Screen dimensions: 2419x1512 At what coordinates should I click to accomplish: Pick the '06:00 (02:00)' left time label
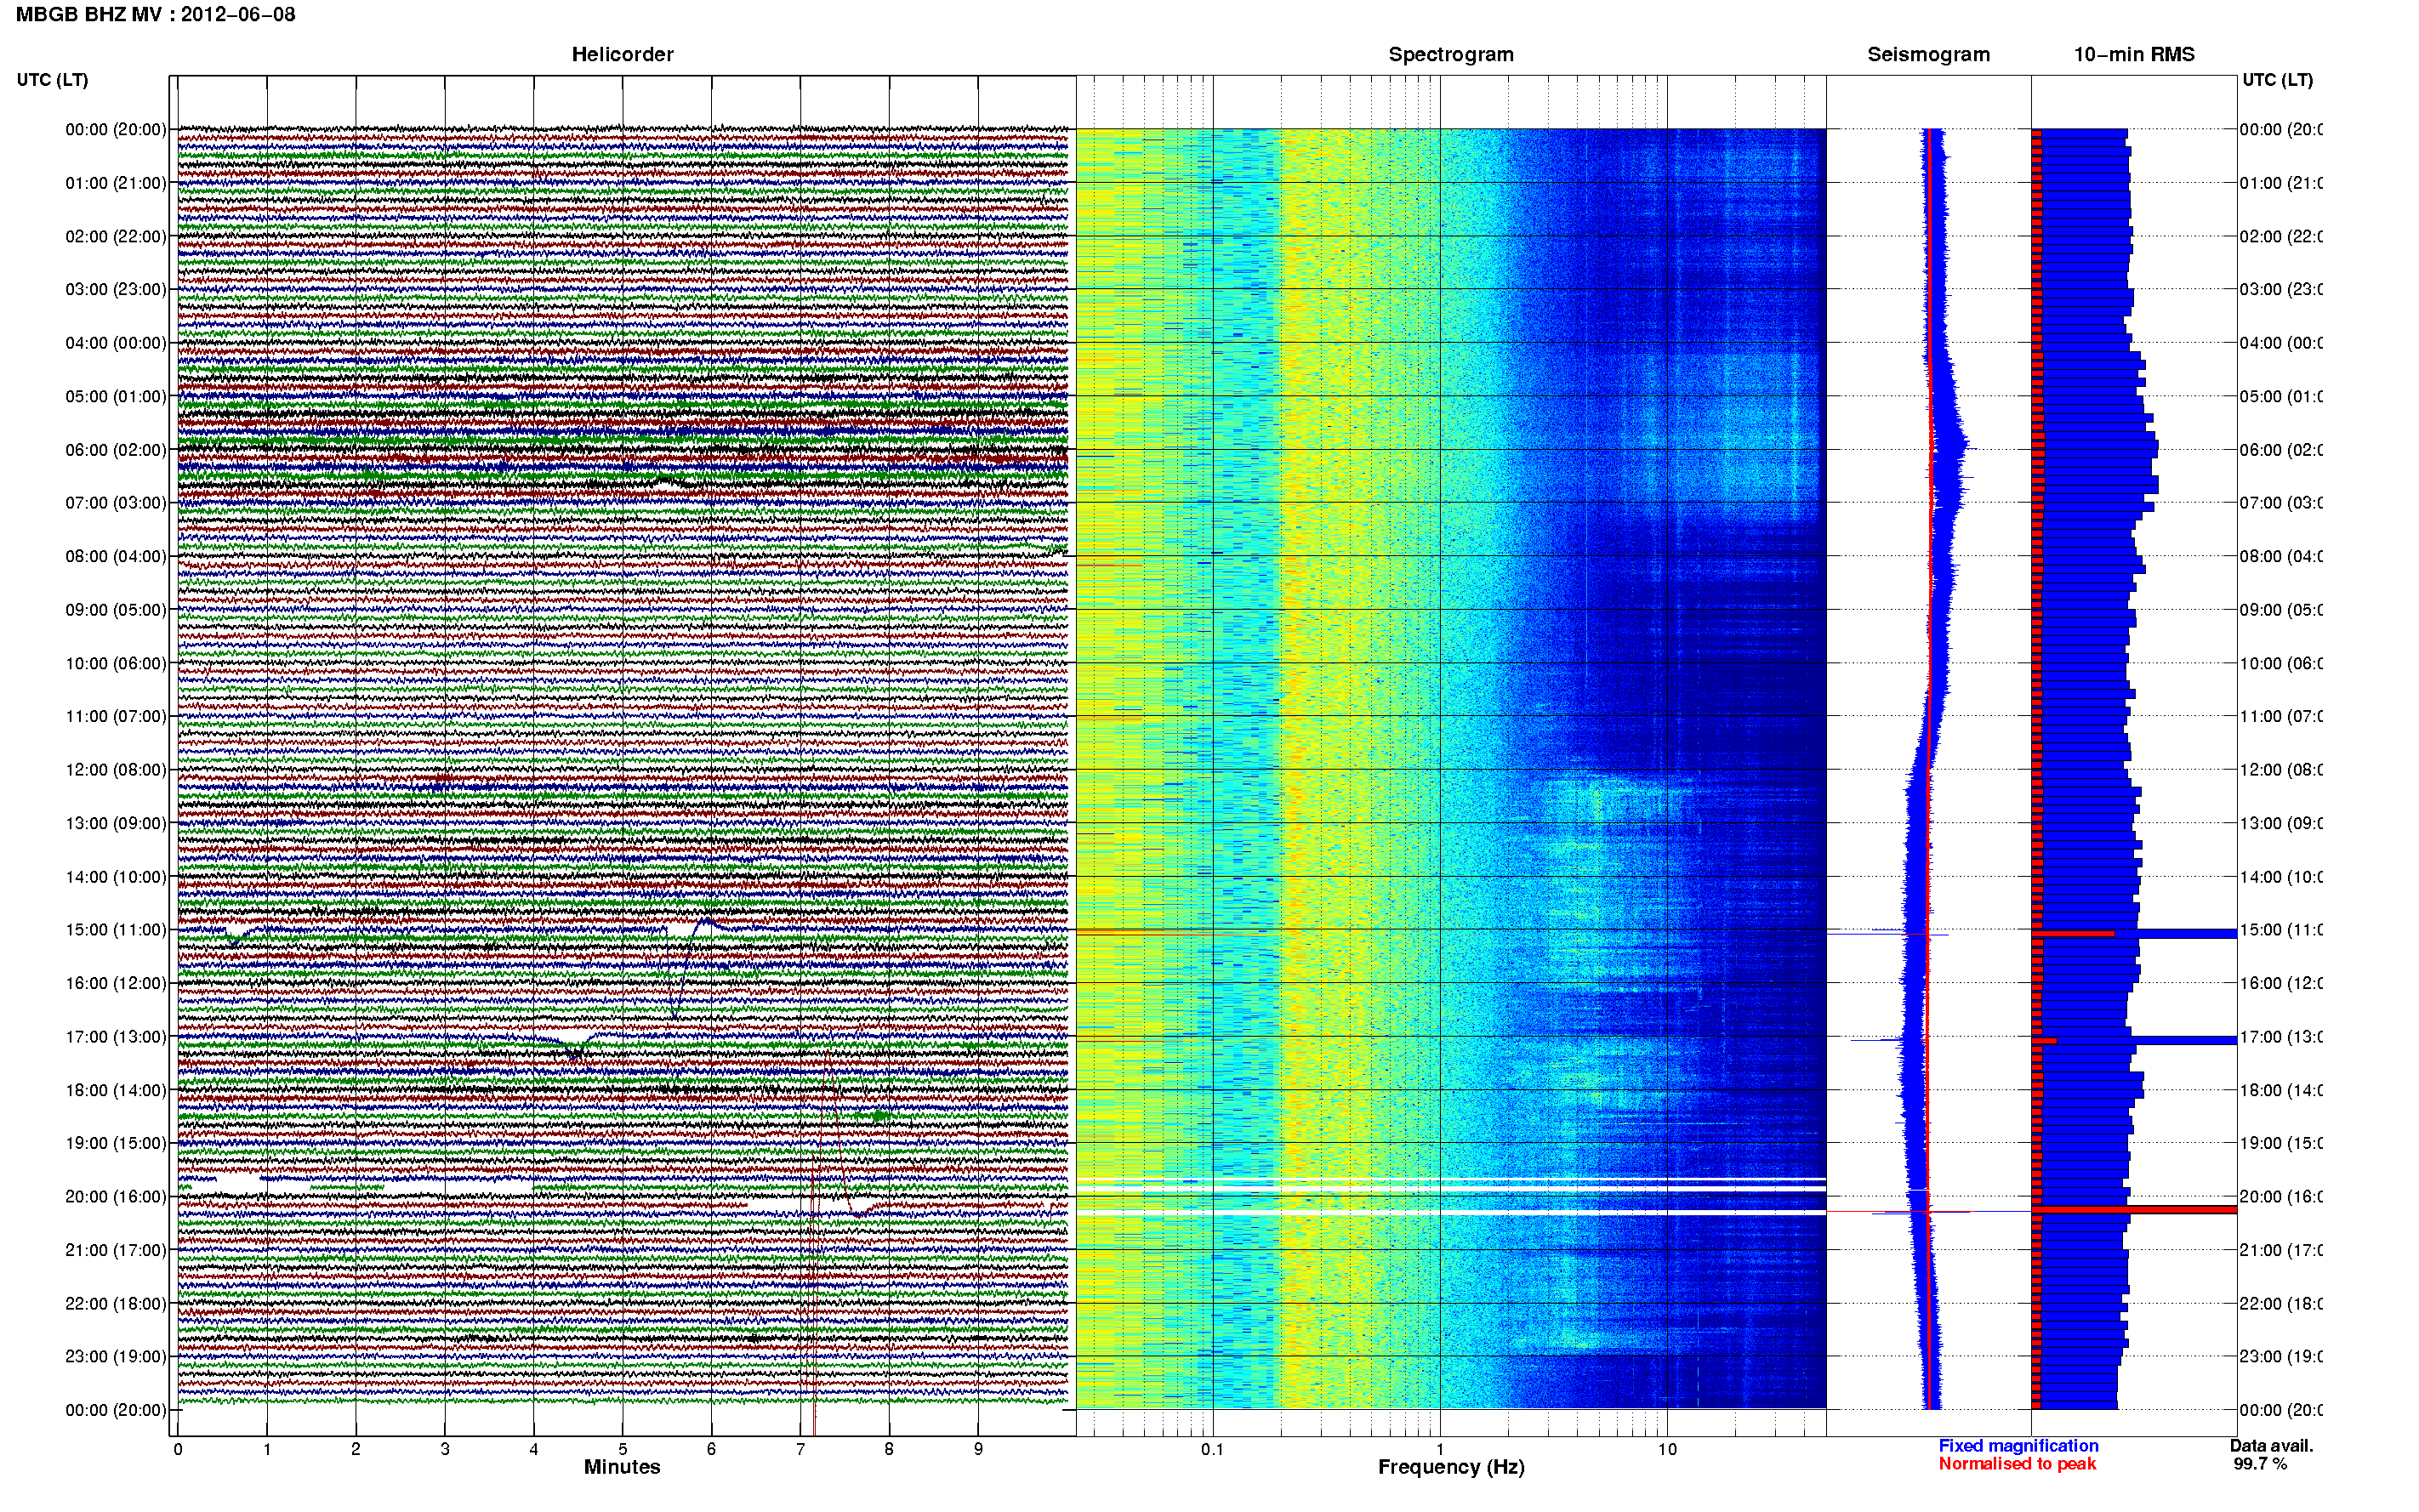click(x=116, y=450)
